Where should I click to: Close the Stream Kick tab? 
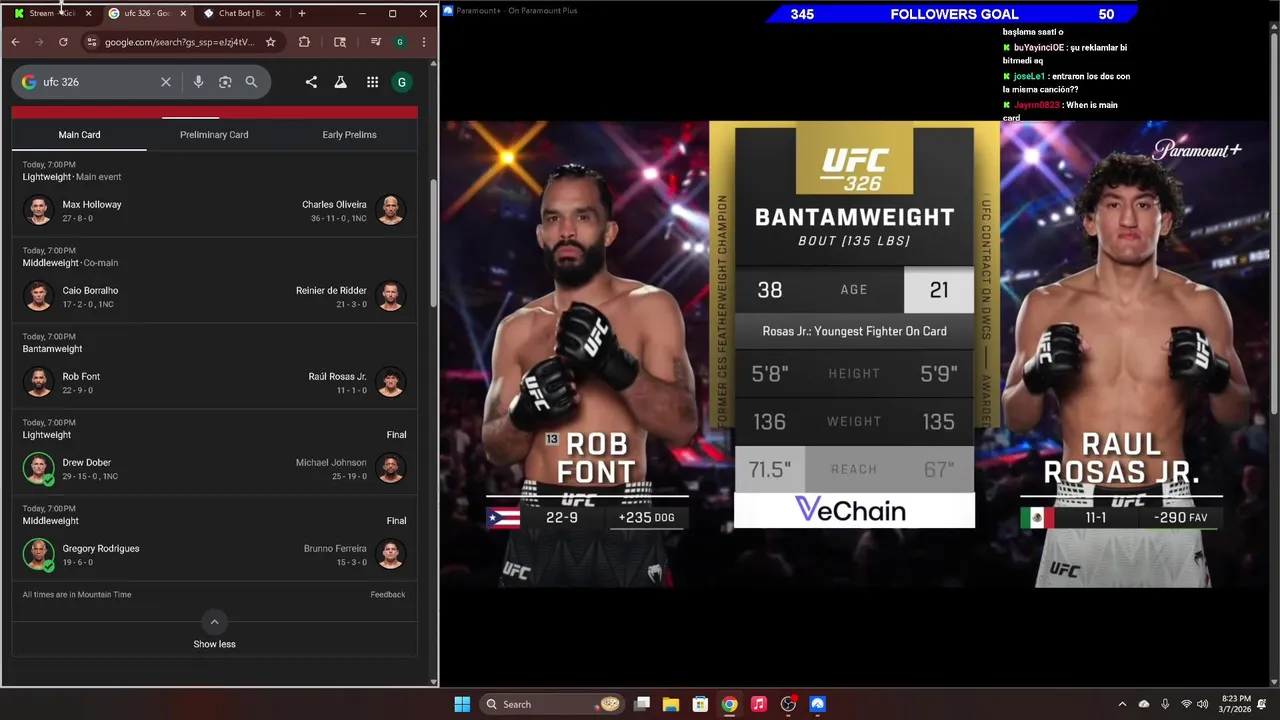[x=88, y=13]
